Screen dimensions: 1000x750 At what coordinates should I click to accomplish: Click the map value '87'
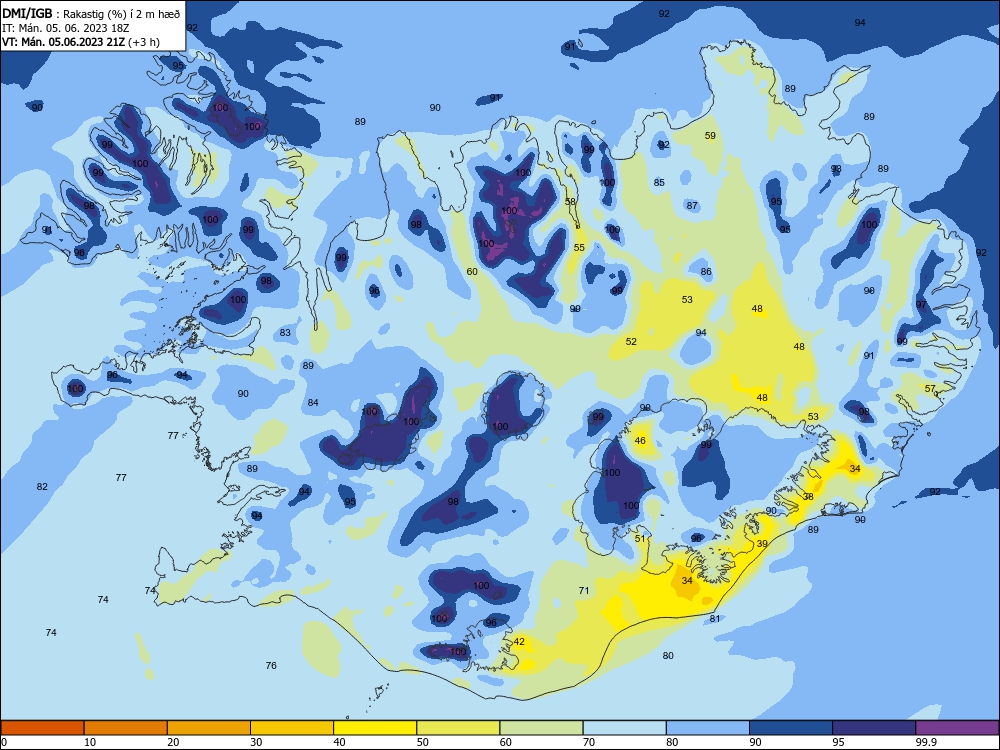[x=692, y=205]
